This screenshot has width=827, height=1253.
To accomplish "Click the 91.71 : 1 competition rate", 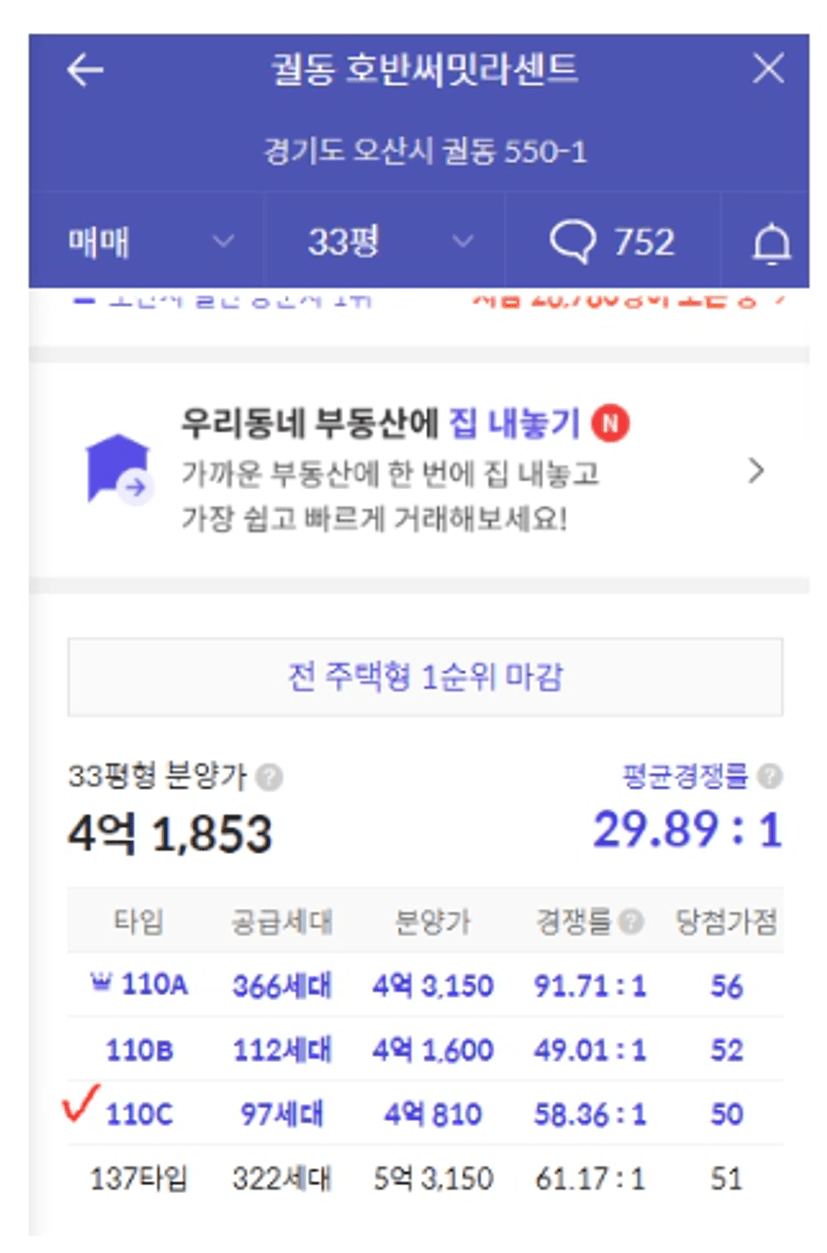I will point(590,986).
